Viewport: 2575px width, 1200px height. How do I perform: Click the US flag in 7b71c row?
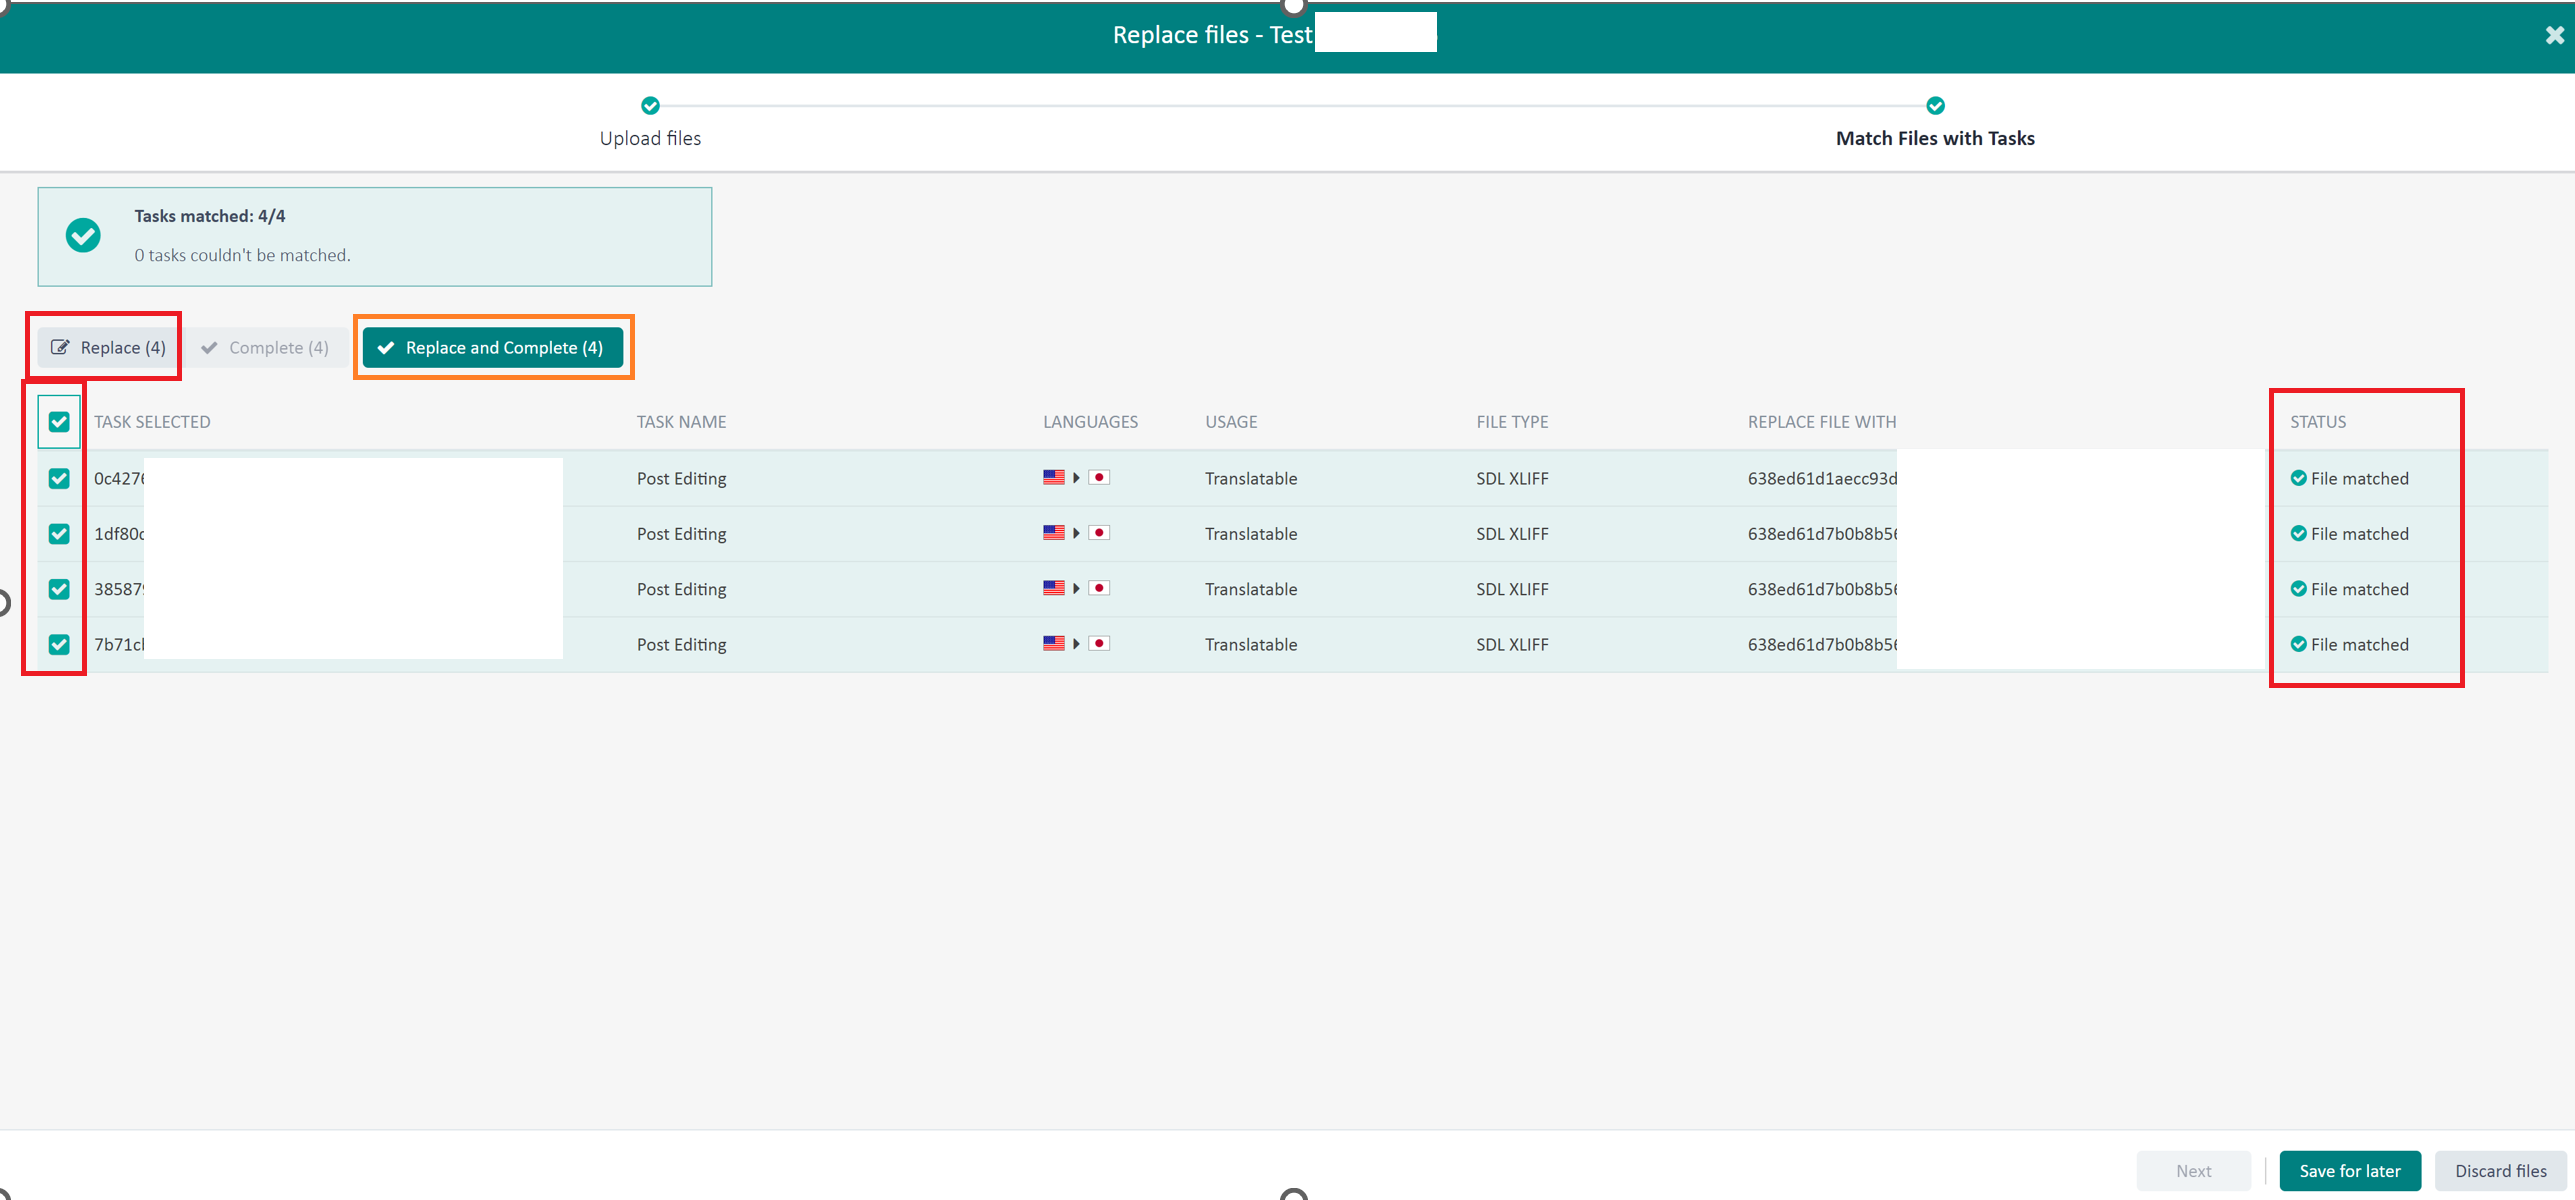click(1053, 643)
